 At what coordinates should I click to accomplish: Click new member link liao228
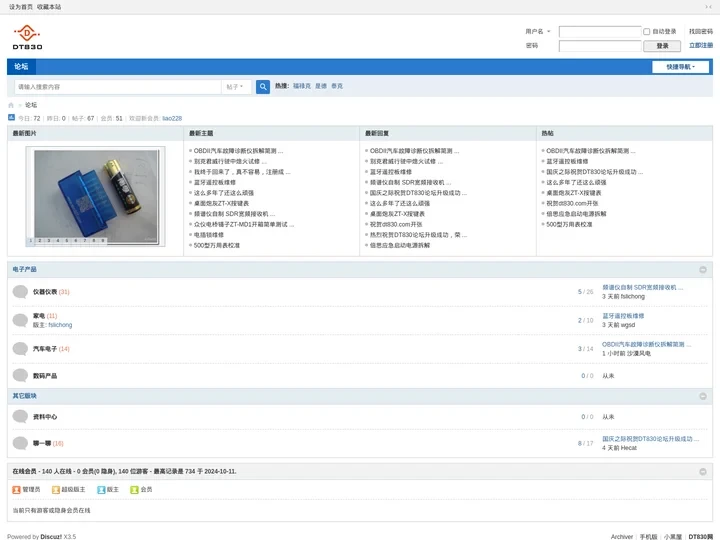pyautogui.click(x=172, y=118)
